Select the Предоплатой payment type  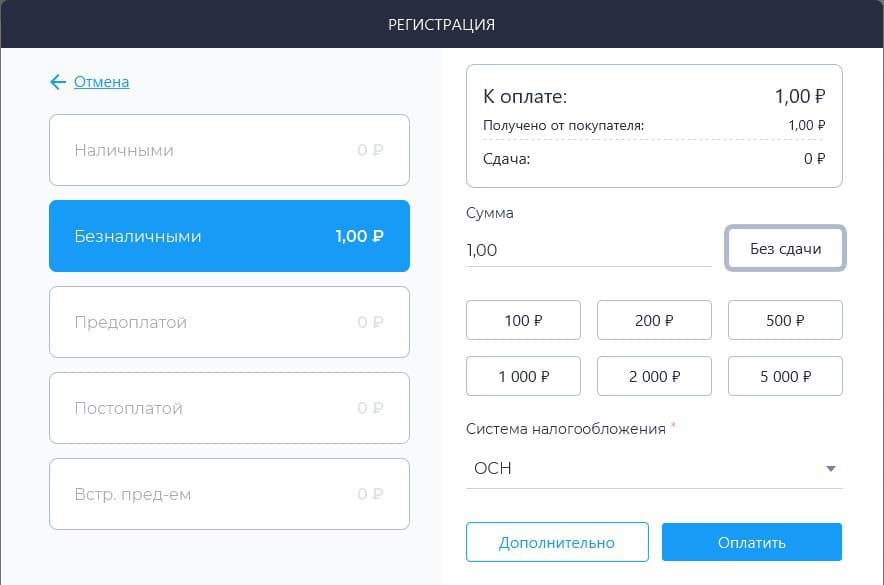click(x=229, y=322)
